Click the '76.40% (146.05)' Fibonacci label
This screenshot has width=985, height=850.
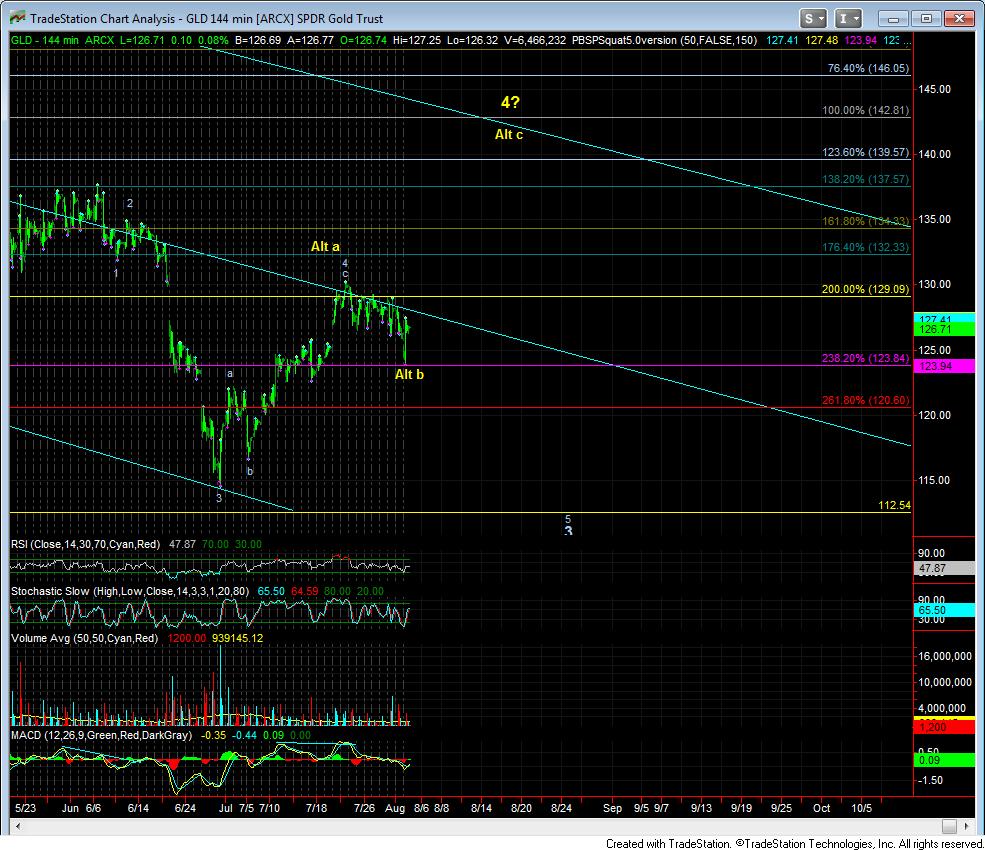click(x=868, y=68)
